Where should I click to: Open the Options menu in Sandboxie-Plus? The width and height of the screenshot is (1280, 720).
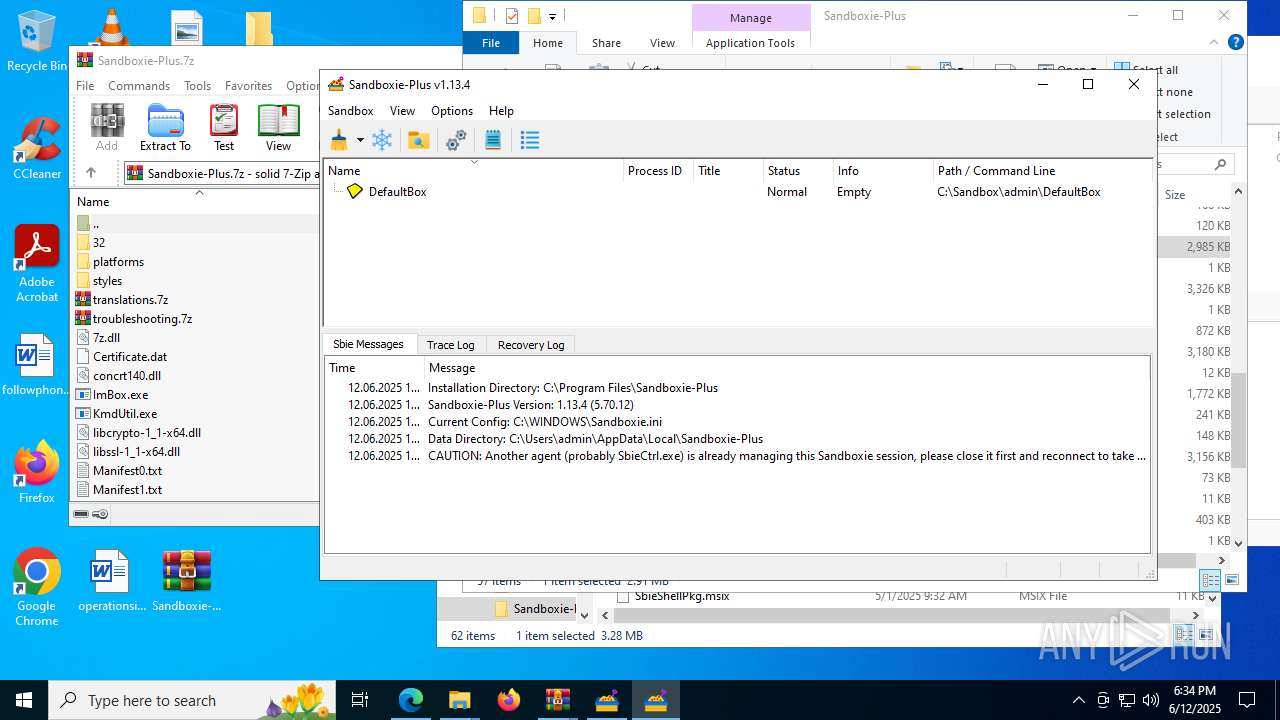[452, 111]
